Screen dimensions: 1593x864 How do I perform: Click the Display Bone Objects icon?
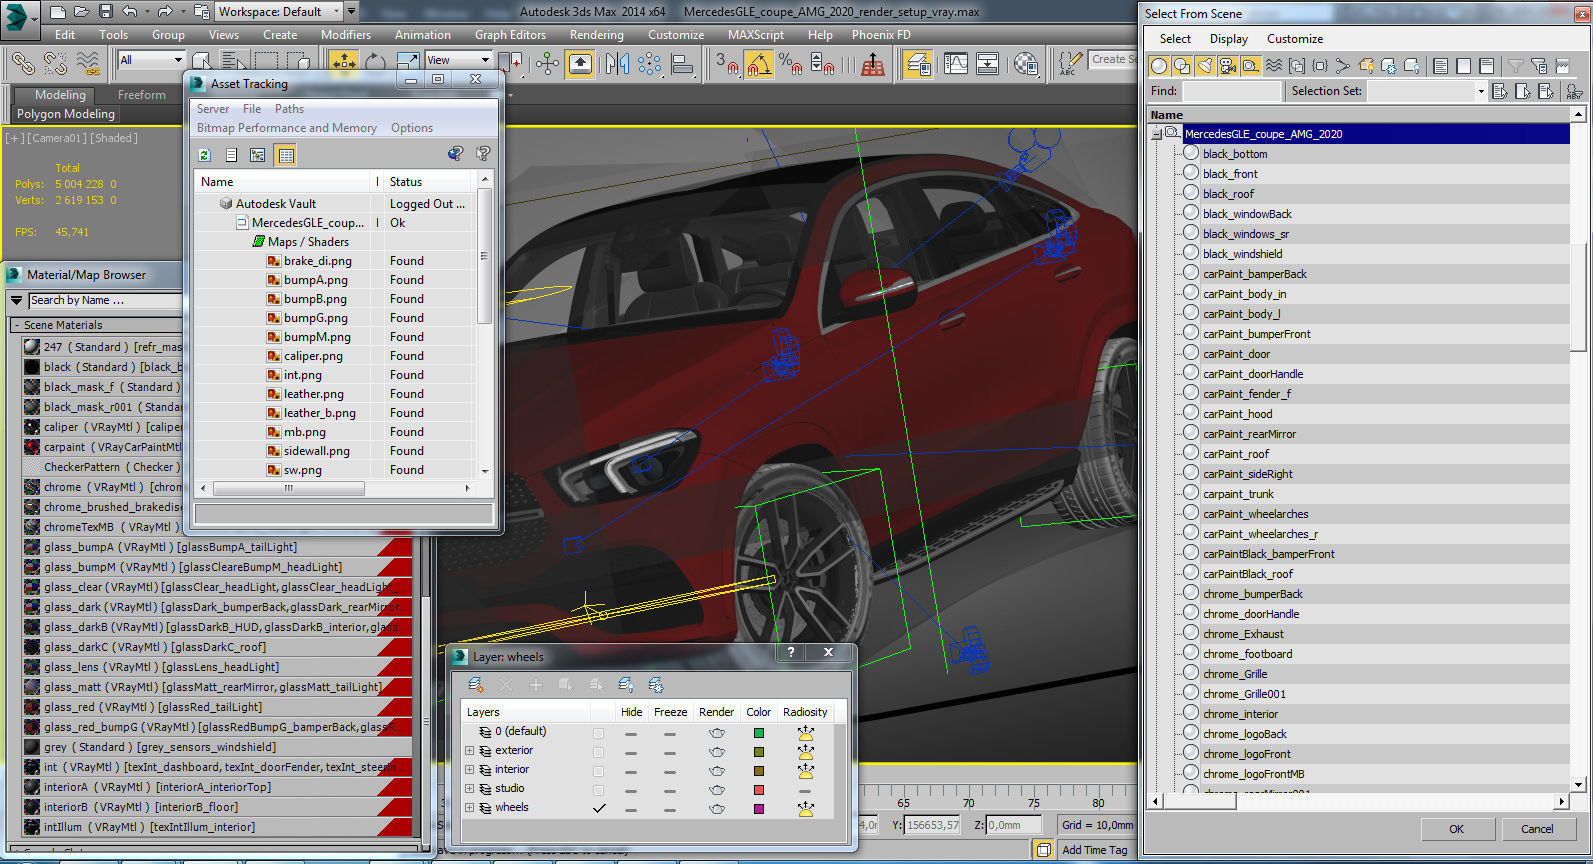pyautogui.click(x=1343, y=66)
